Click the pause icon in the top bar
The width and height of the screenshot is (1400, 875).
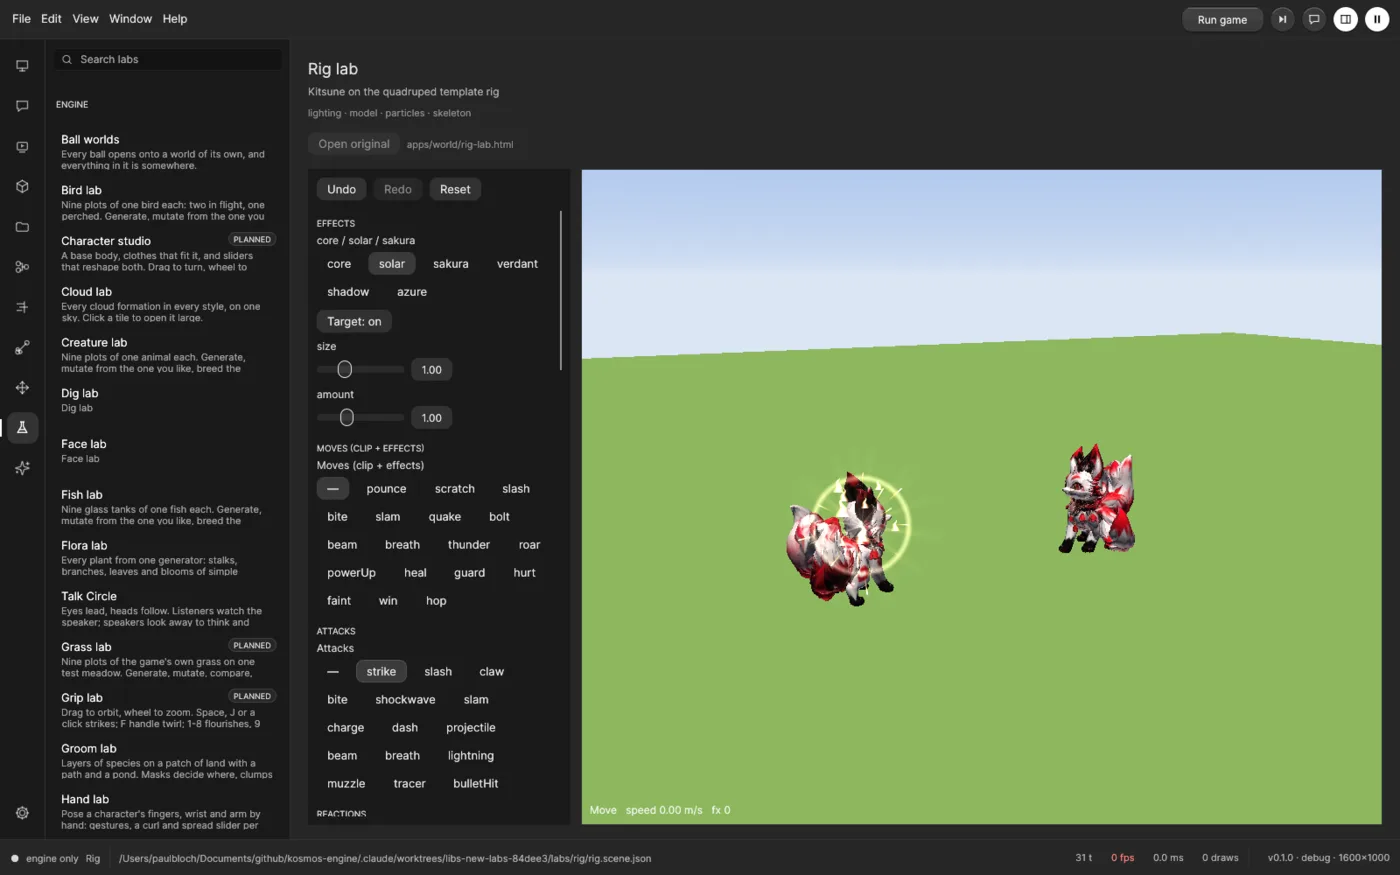pyautogui.click(x=1377, y=19)
